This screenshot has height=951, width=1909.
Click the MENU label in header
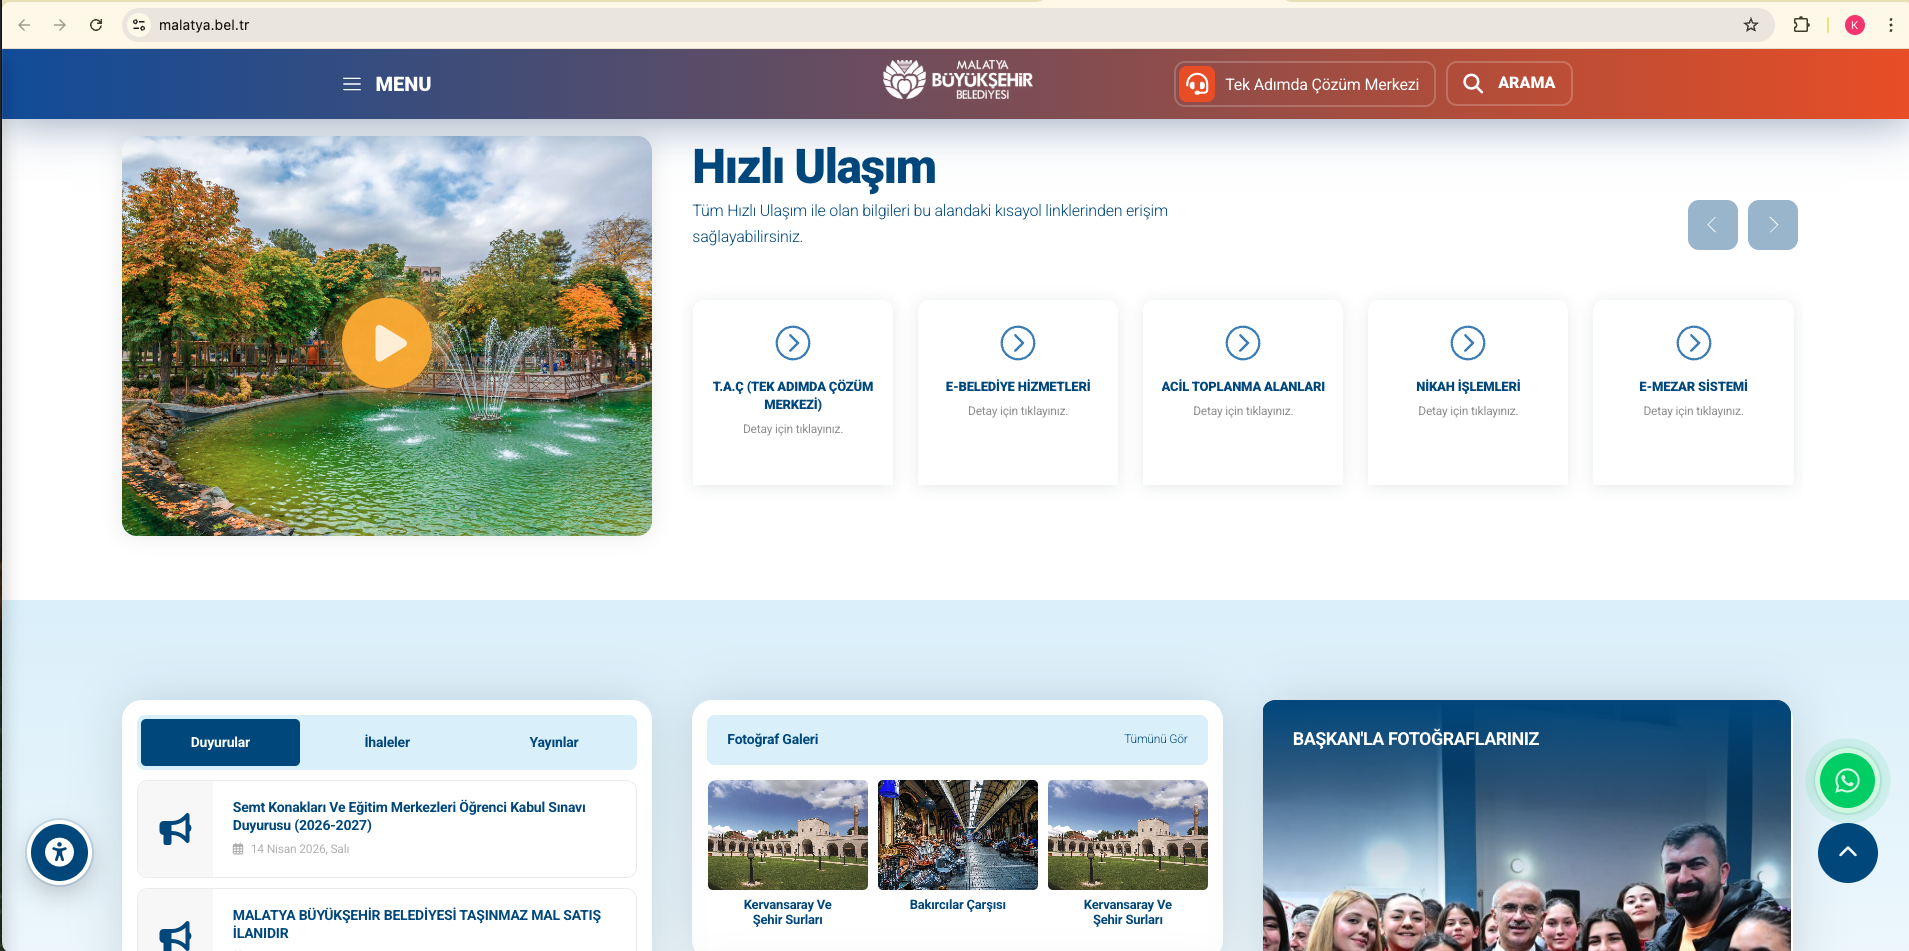point(403,85)
